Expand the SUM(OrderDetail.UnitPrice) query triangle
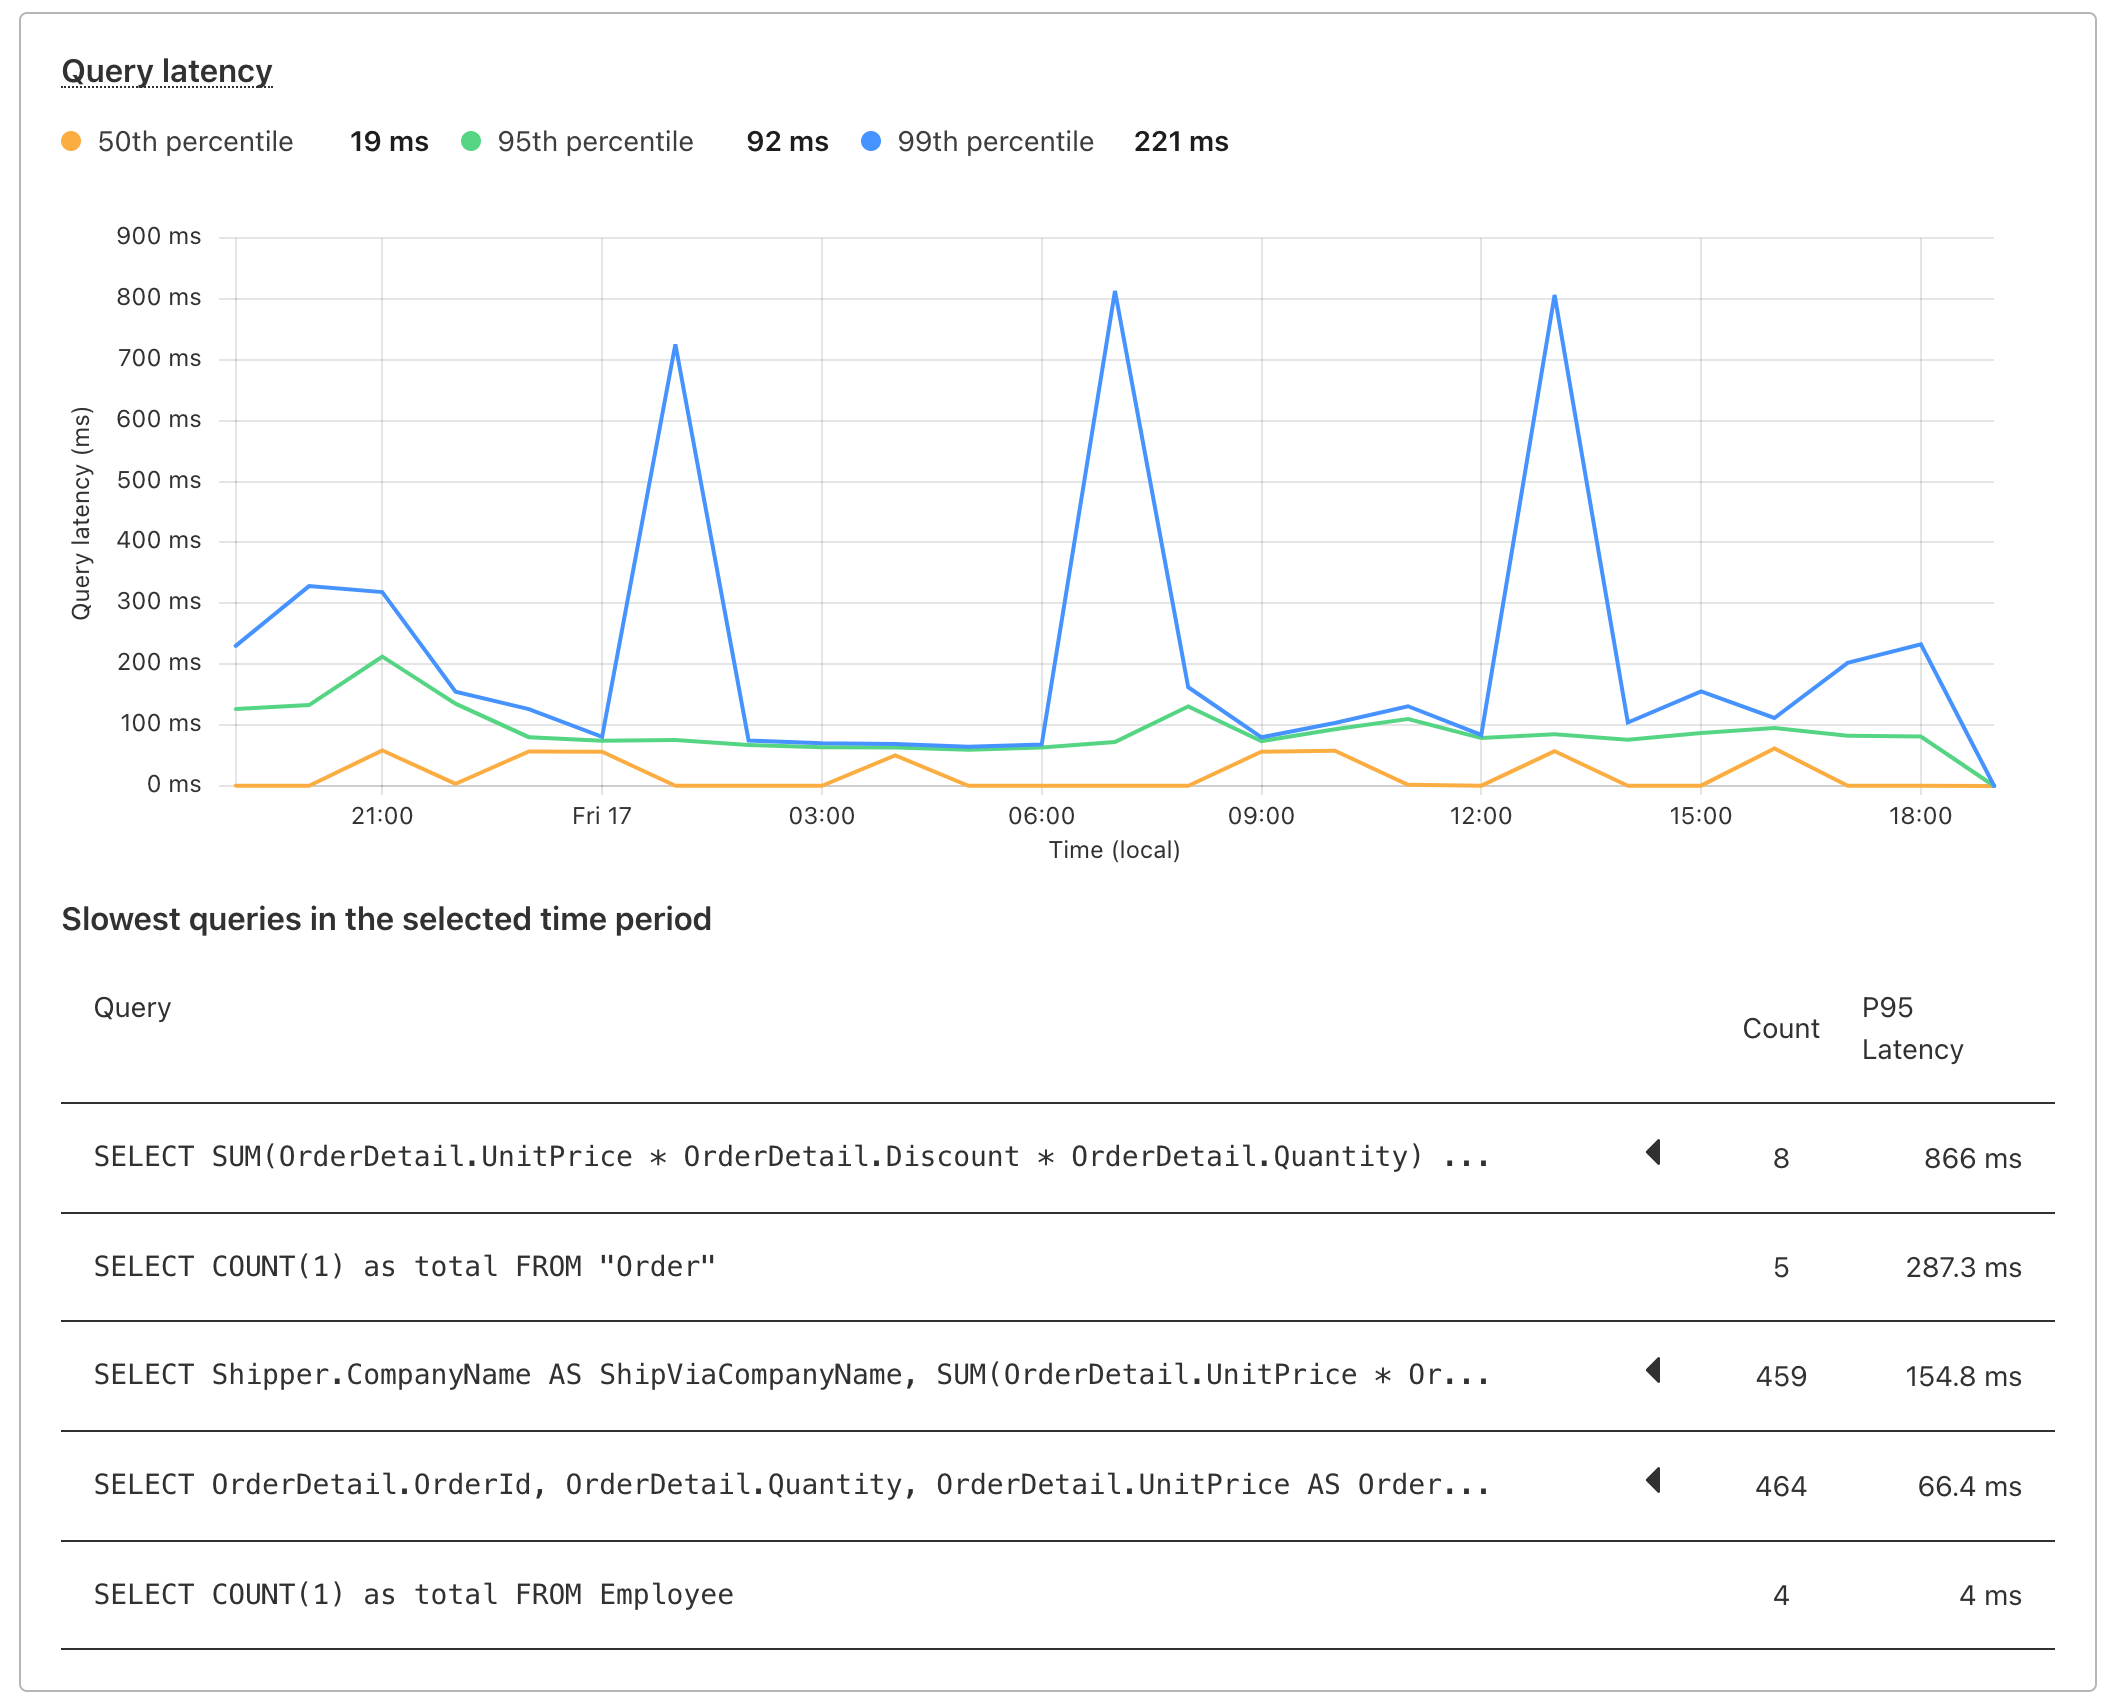Image resolution: width=2124 pixels, height=1702 pixels. (1653, 1153)
